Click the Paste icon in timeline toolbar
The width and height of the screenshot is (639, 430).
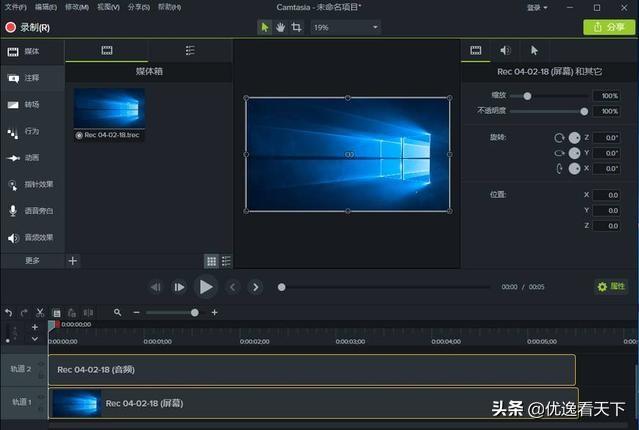click(x=72, y=313)
